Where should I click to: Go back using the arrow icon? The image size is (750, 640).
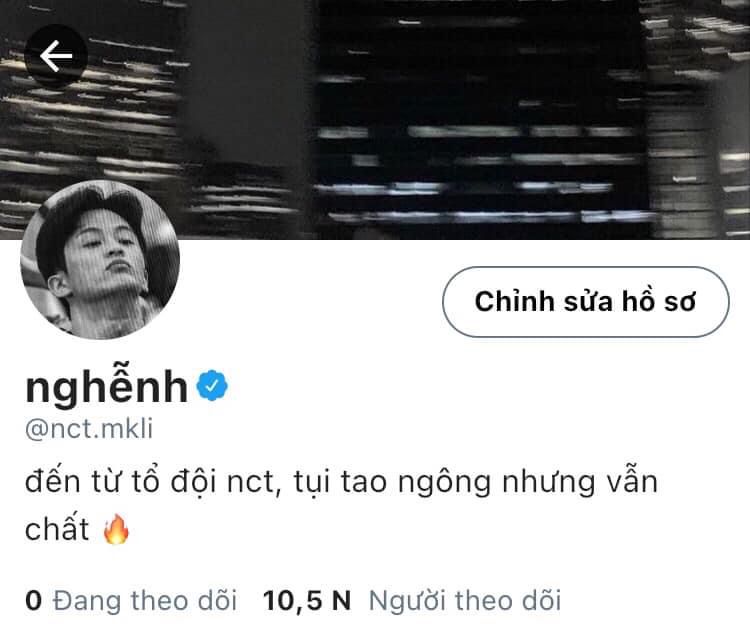point(56,56)
